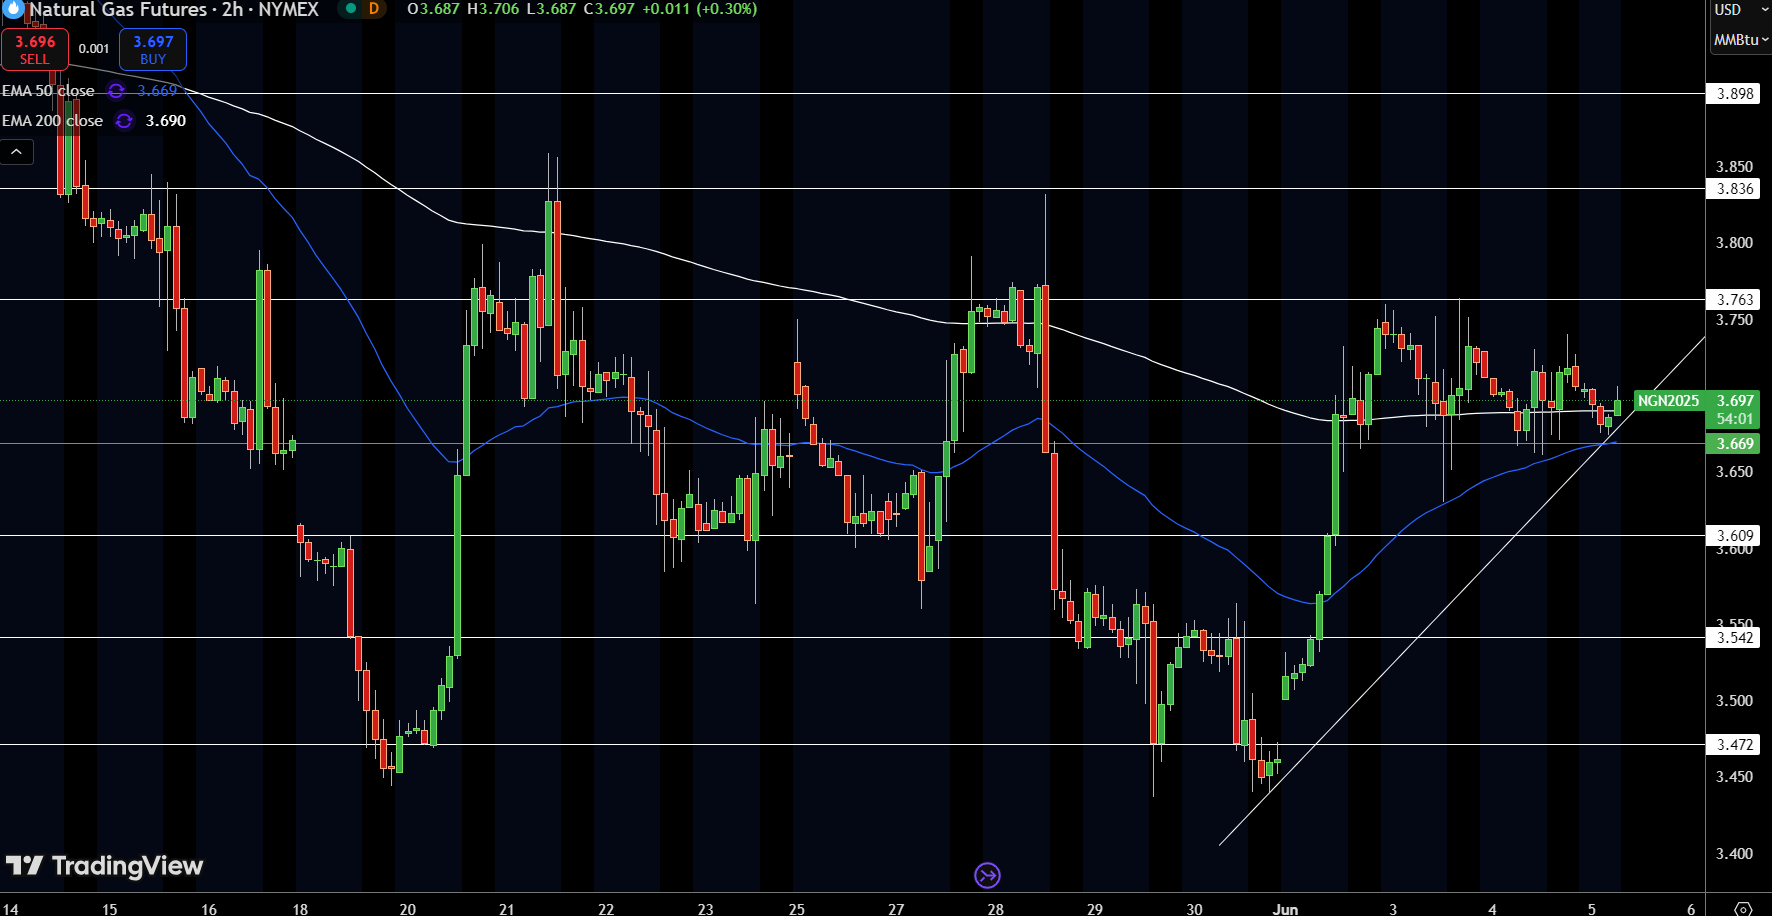Click the 3.650 price scale label
The height and width of the screenshot is (916, 1772).
click(1734, 472)
